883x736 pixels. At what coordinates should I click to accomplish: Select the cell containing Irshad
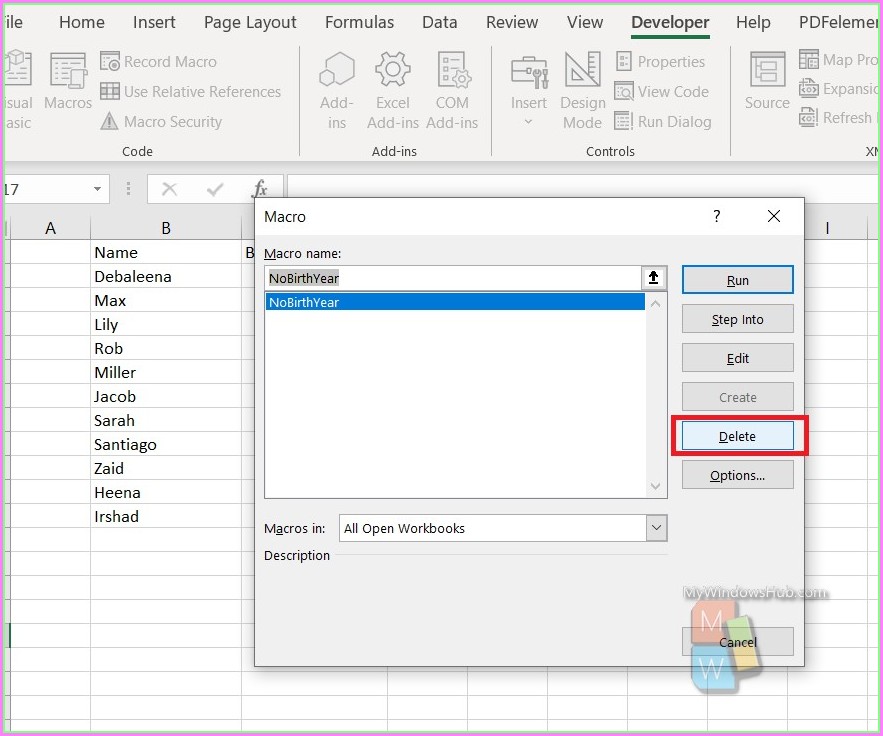166,516
